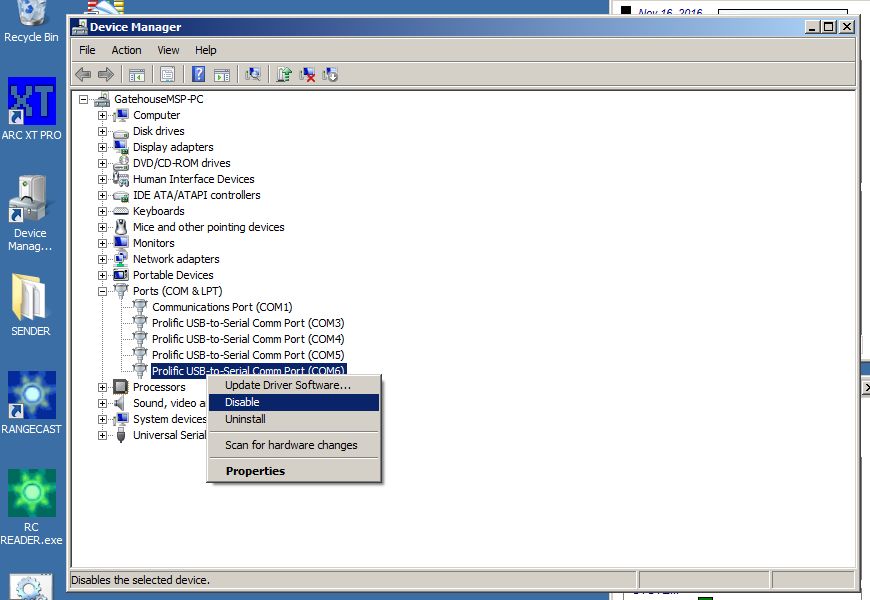The height and width of the screenshot is (600, 870).
Task: Click the GatehouseMSP-PC computer icon in the tree
Action: pos(102,99)
